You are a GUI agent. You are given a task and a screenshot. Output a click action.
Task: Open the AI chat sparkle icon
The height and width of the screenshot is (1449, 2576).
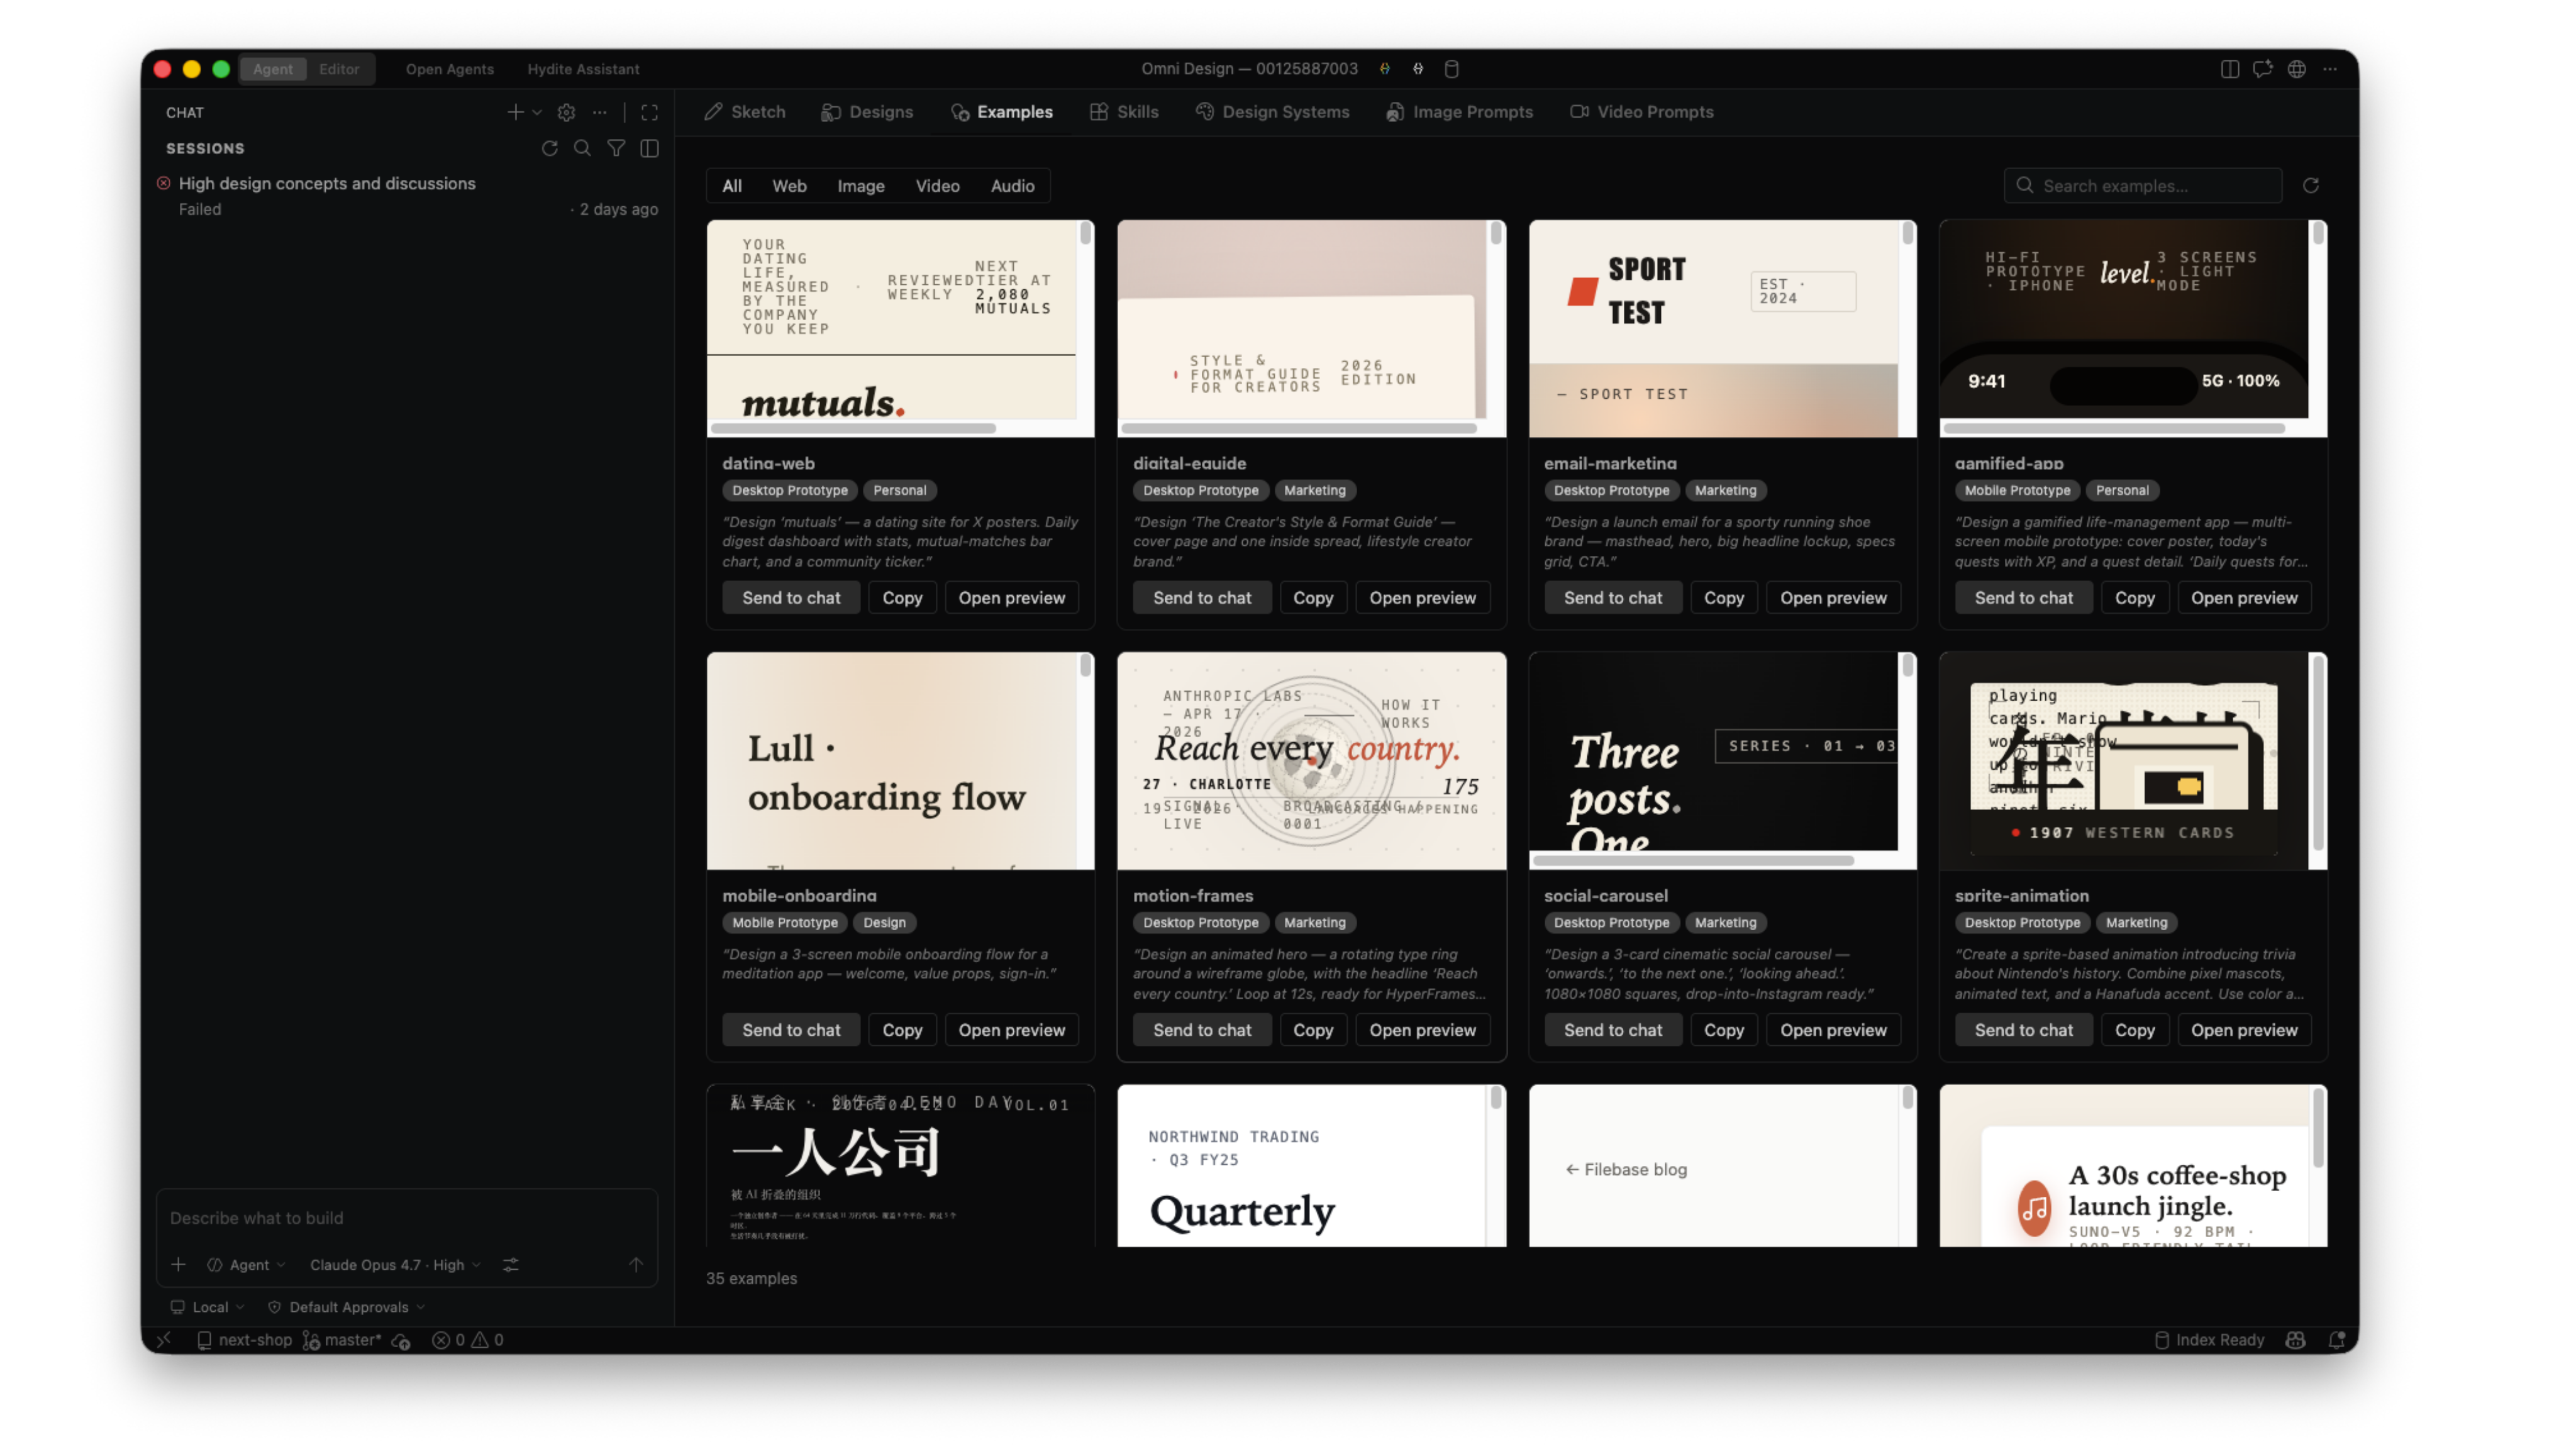[x=2262, y=69]
